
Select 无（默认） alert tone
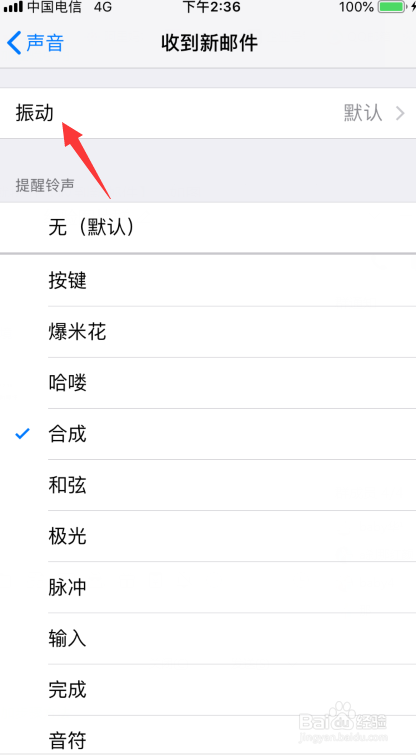tap(208, 227)
